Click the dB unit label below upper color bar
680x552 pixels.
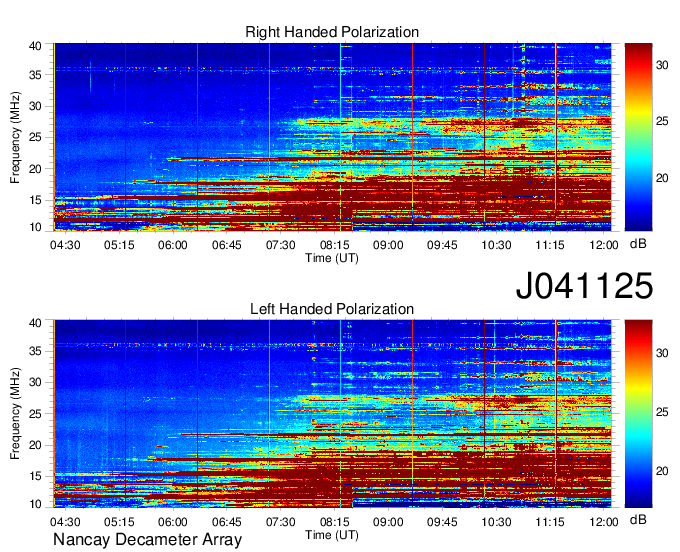coord(638,244)
